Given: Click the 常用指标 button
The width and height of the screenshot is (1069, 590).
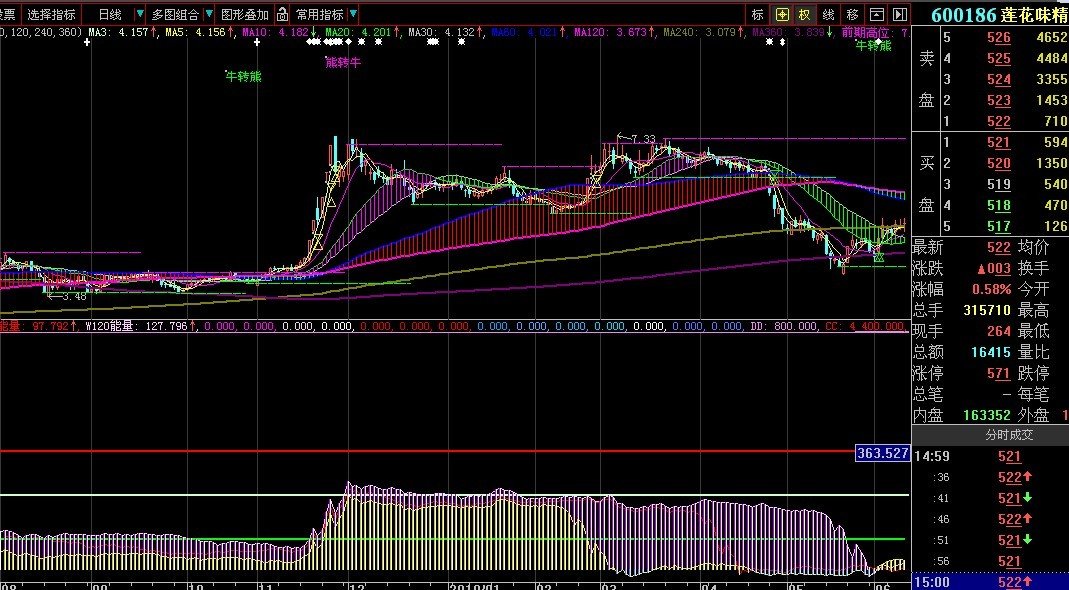Looking at the screenshot, I should [319, 15].
